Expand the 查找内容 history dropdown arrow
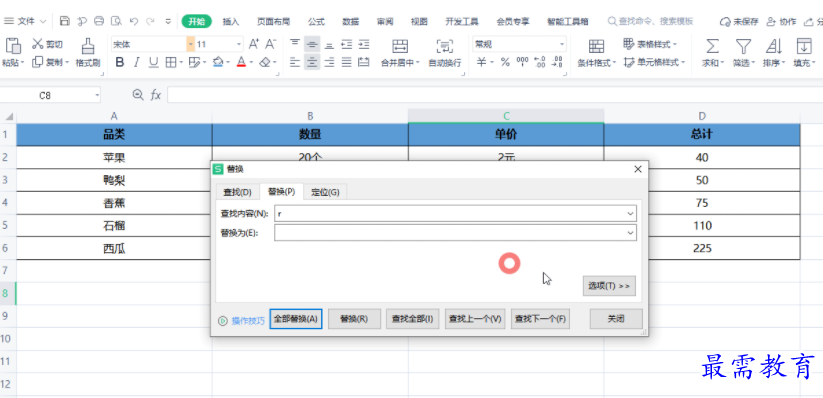The image size is (823, 398). coord(630,214)
